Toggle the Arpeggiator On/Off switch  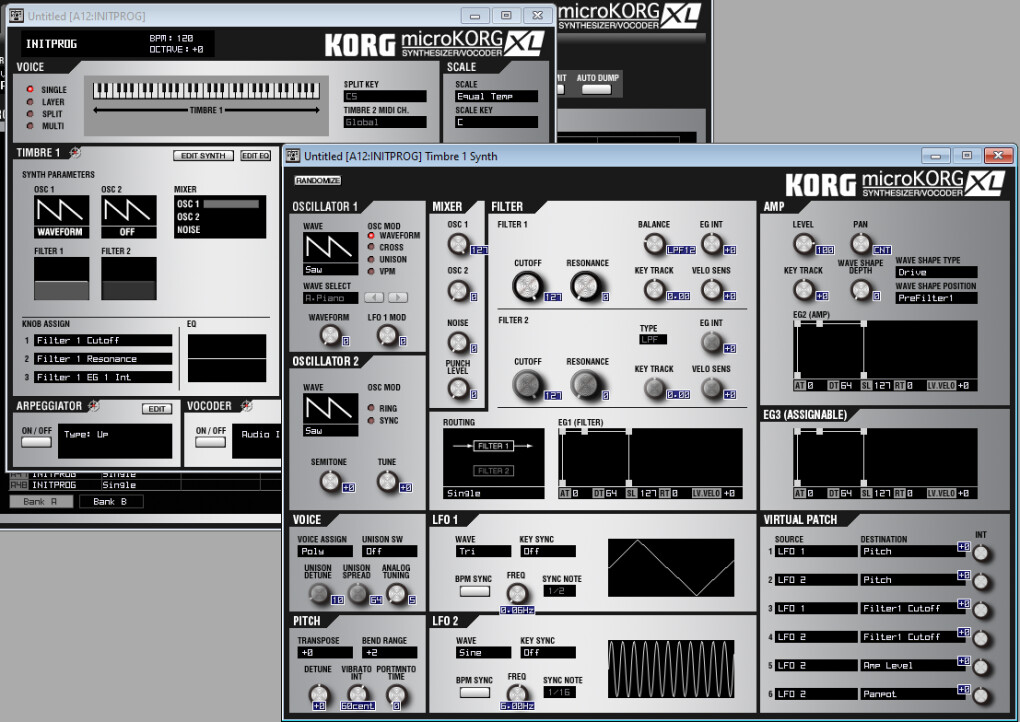36,442
